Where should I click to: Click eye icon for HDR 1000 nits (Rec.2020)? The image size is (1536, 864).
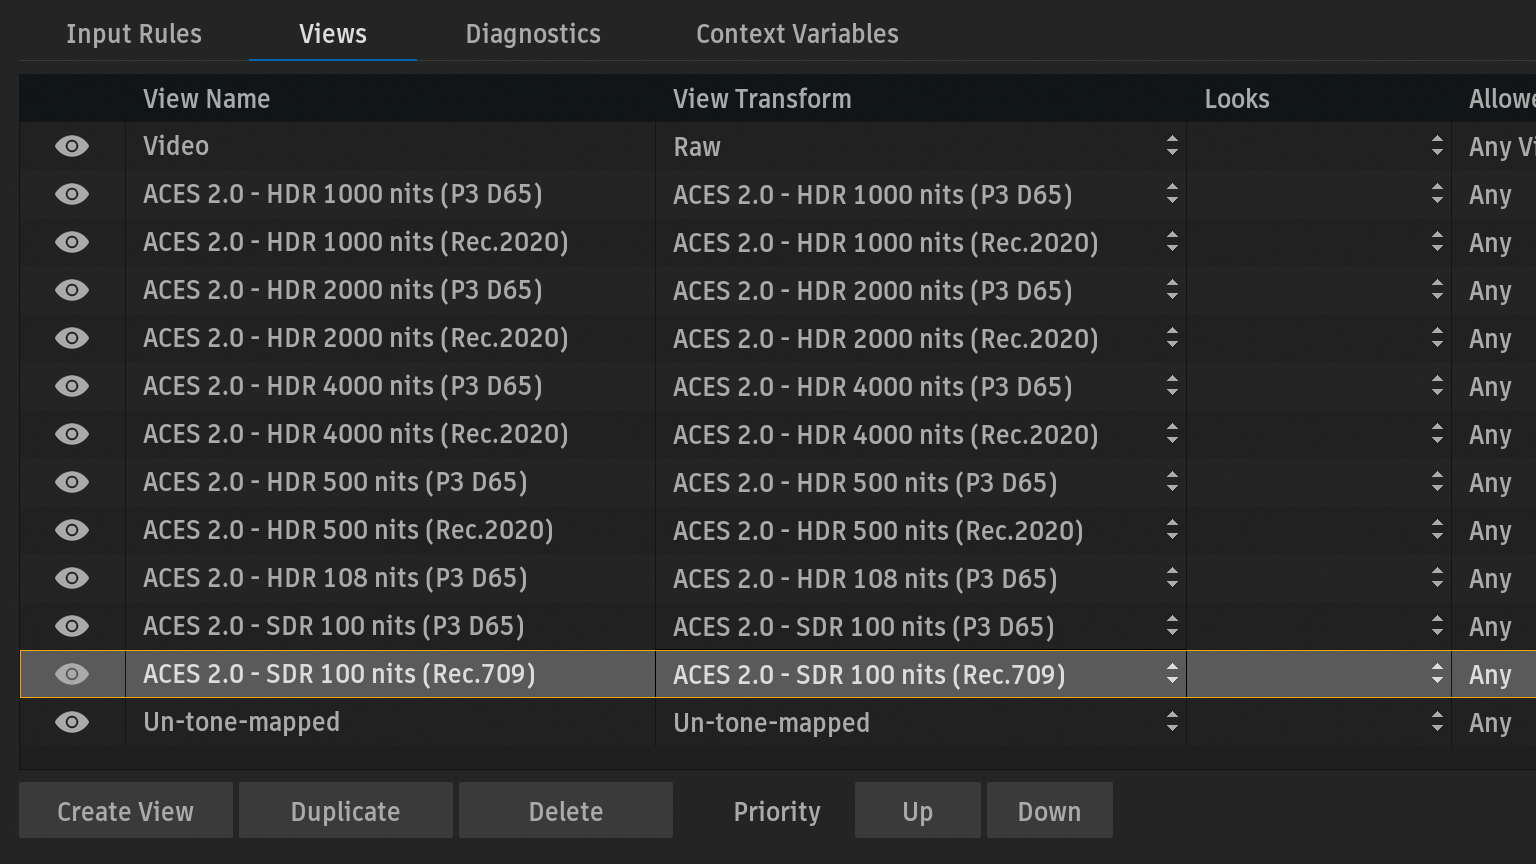pos(72,242)
